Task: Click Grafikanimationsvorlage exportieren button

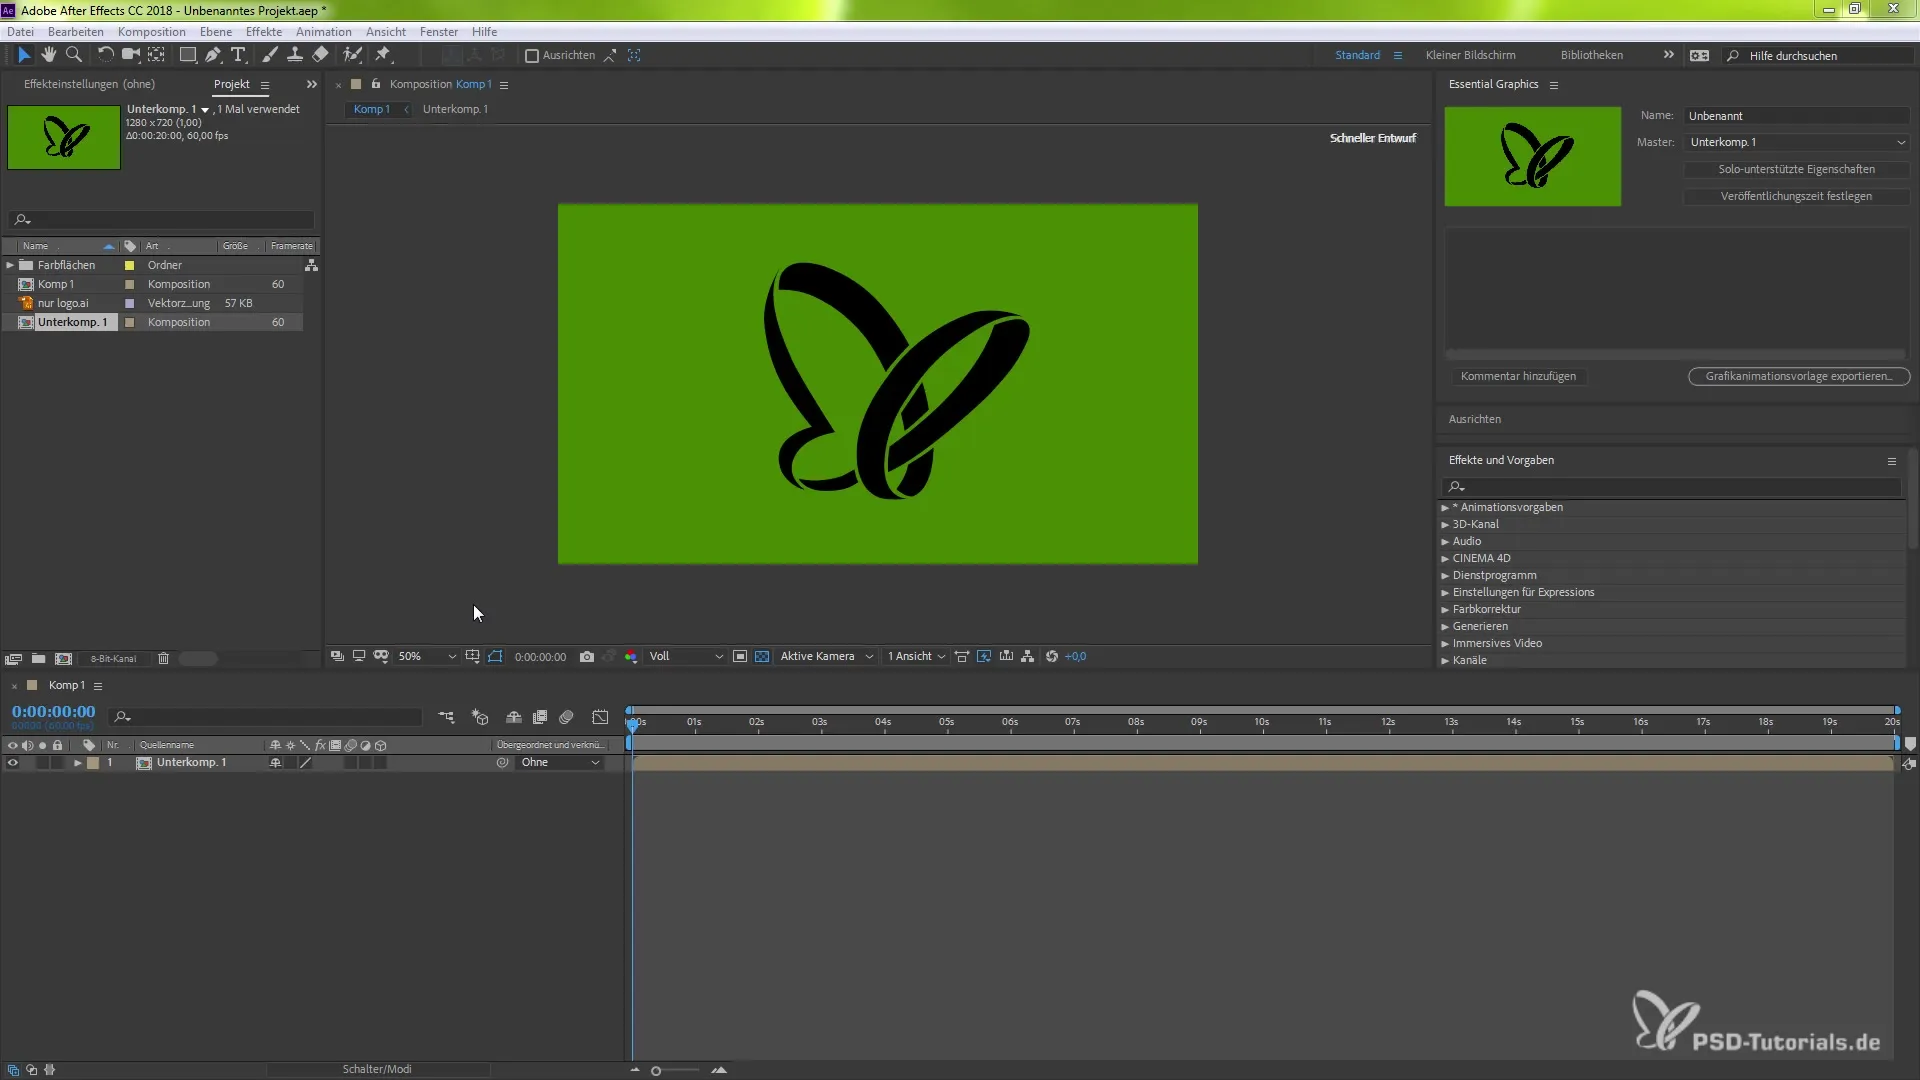Action: pos(1799,376)
